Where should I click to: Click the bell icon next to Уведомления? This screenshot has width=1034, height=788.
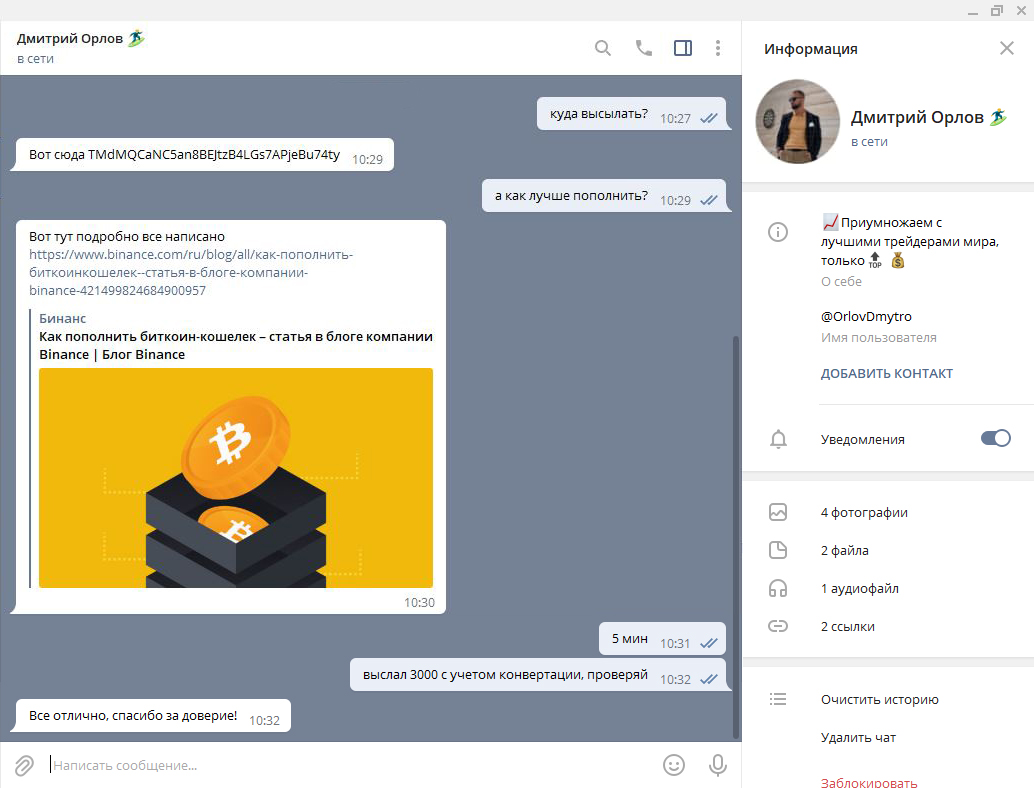tap(778, 439)
